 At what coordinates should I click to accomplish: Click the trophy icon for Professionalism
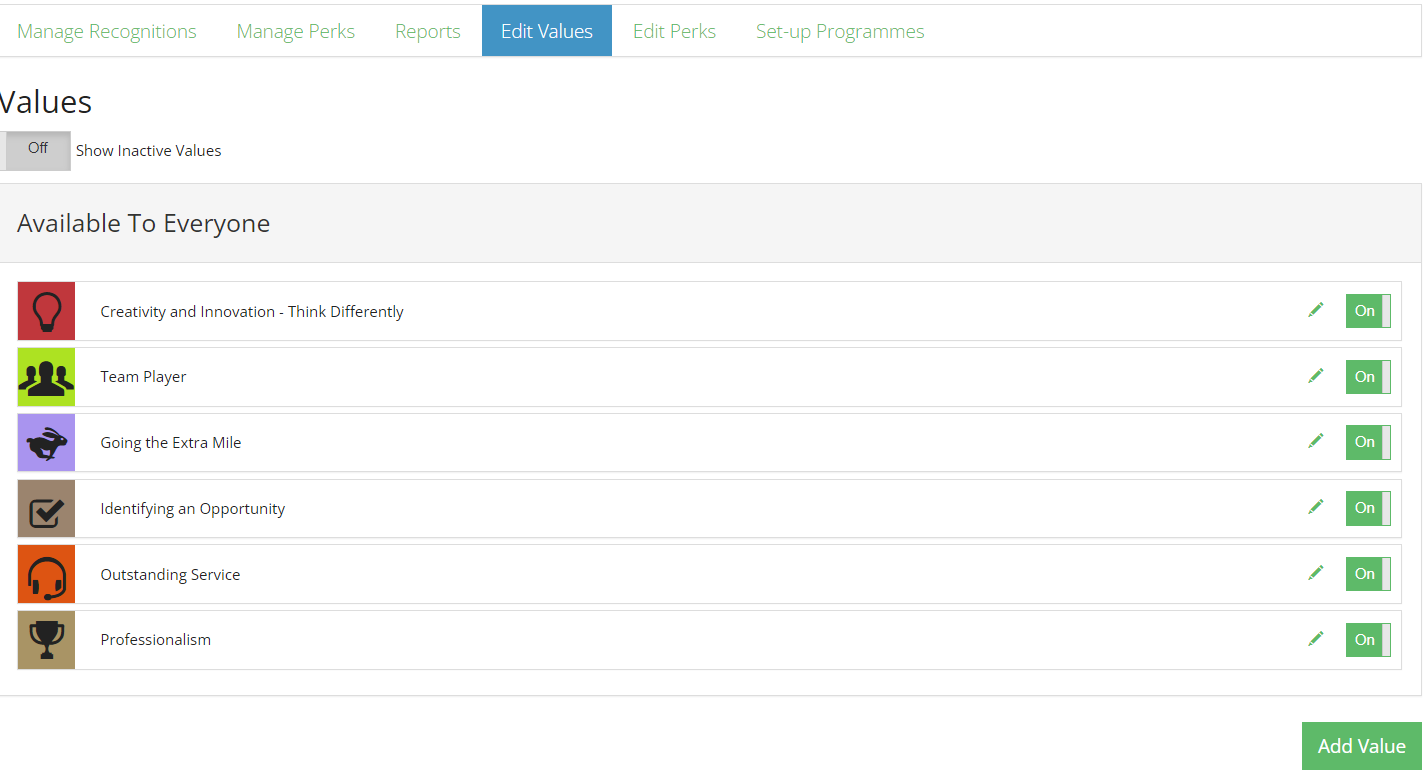[x=46, y=640]
